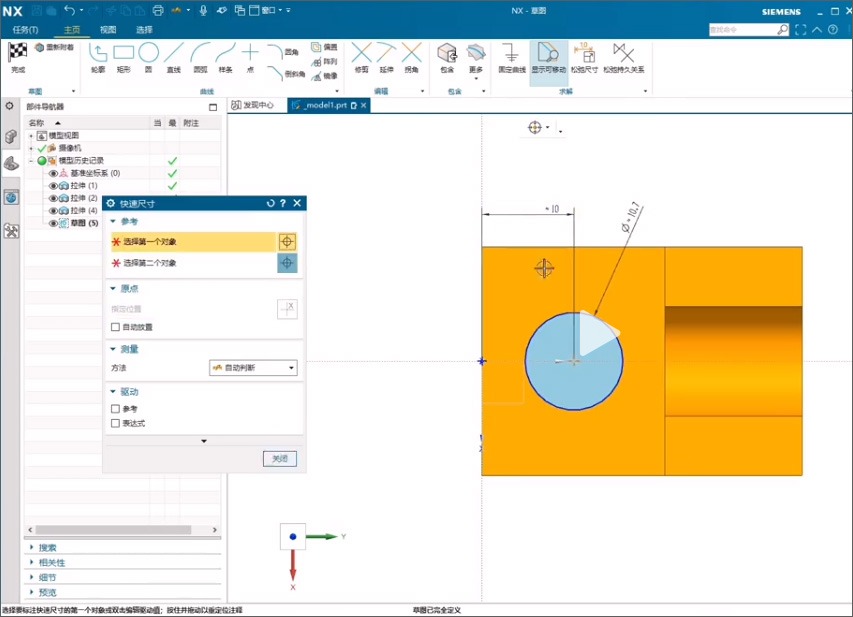Screen dimensions: 853x617
Task: Open the 发现中心 tab
Action: pyautogui.click(x=251, y=105)
